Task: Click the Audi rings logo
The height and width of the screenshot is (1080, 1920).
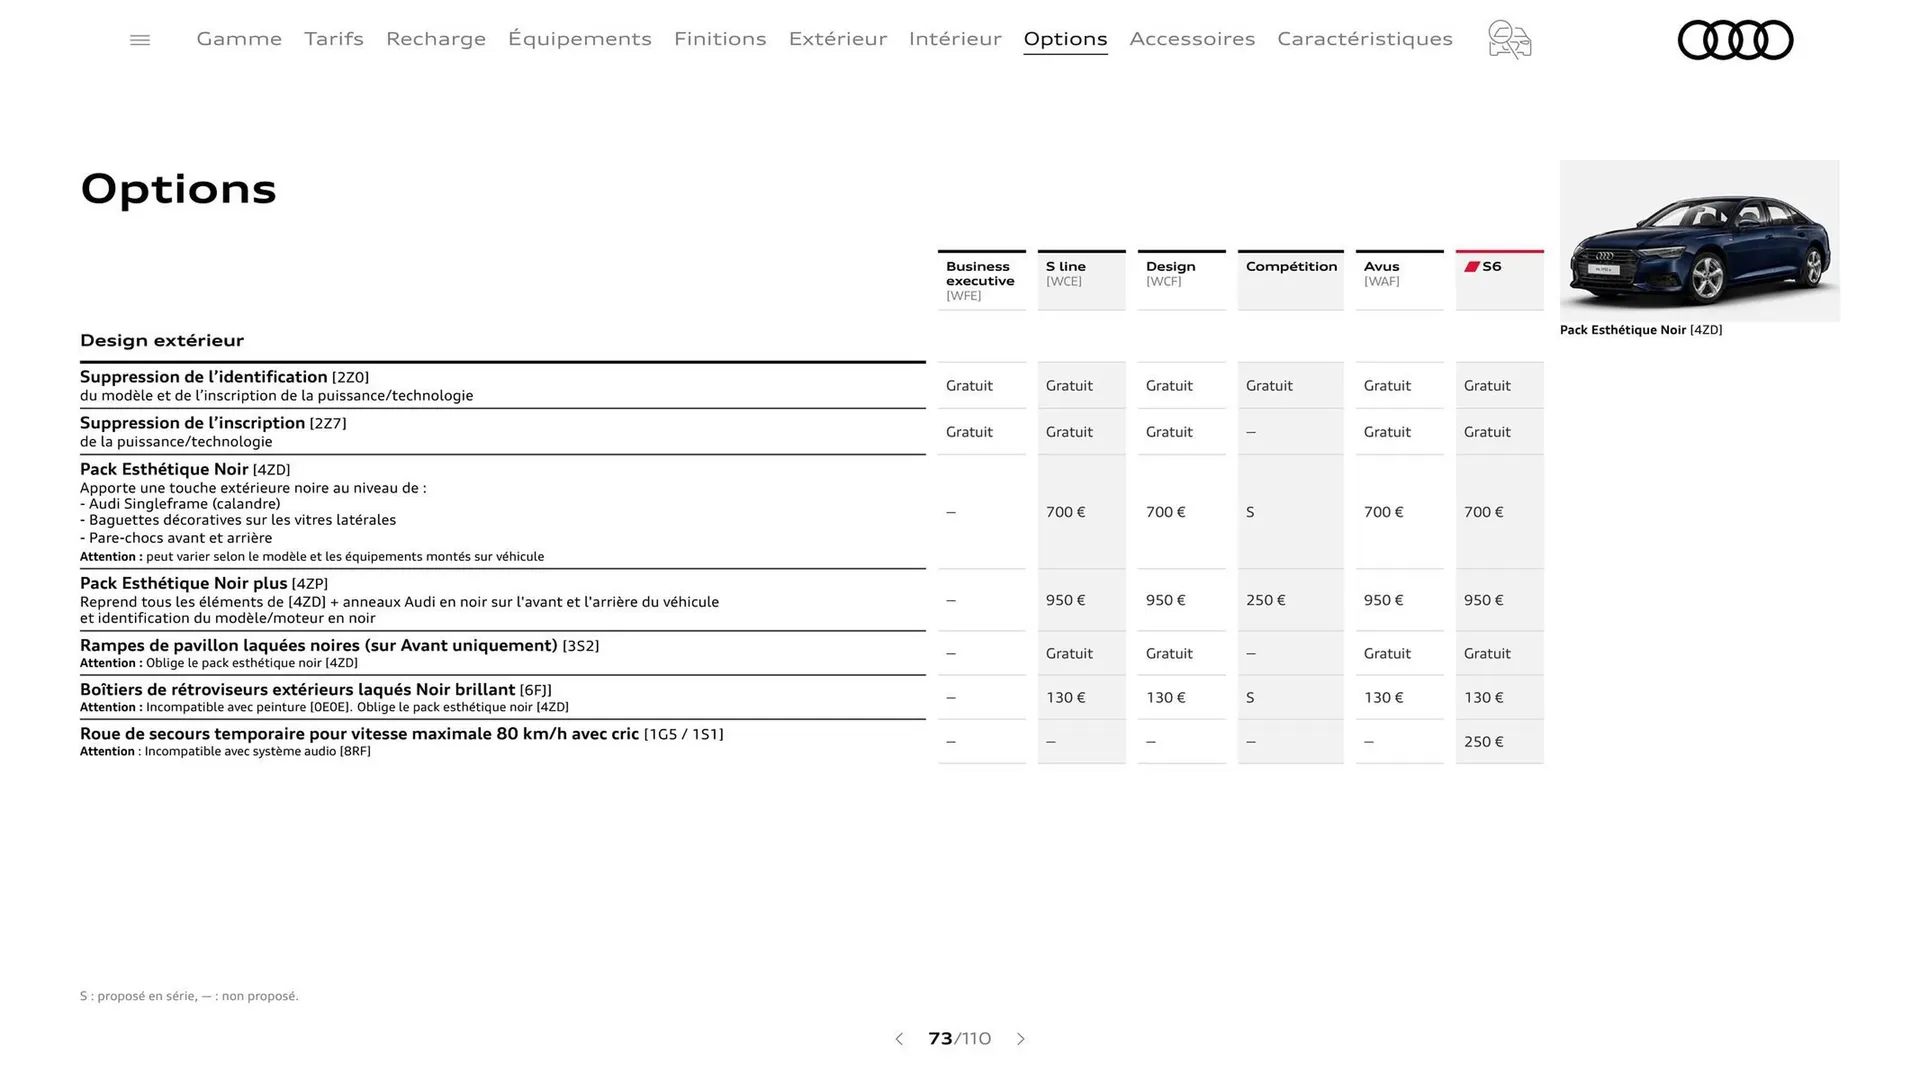Action: coord(1735,40)
